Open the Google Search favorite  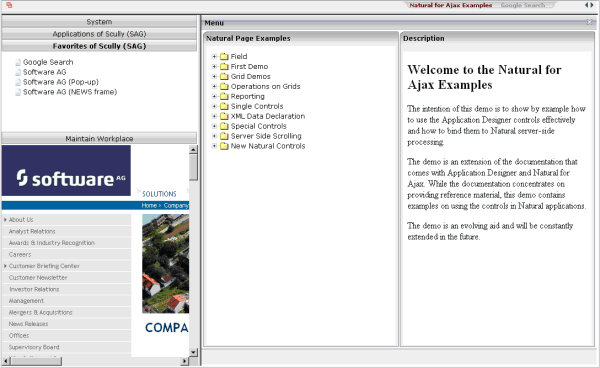point(48,62)
